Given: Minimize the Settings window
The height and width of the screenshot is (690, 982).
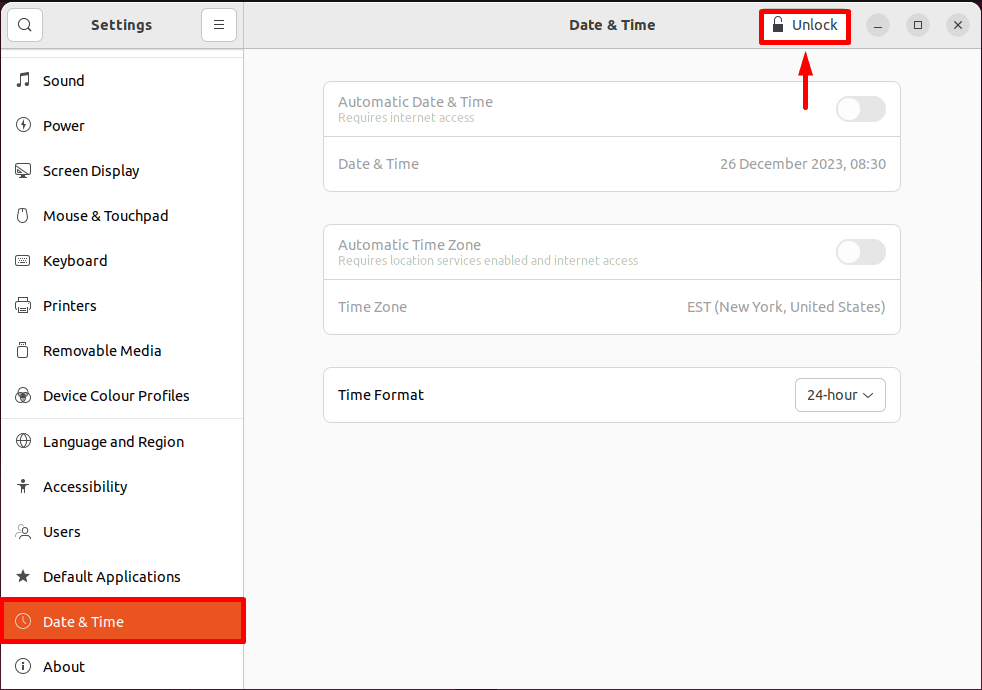Looking at the screenshot, I should click(878, 25).
